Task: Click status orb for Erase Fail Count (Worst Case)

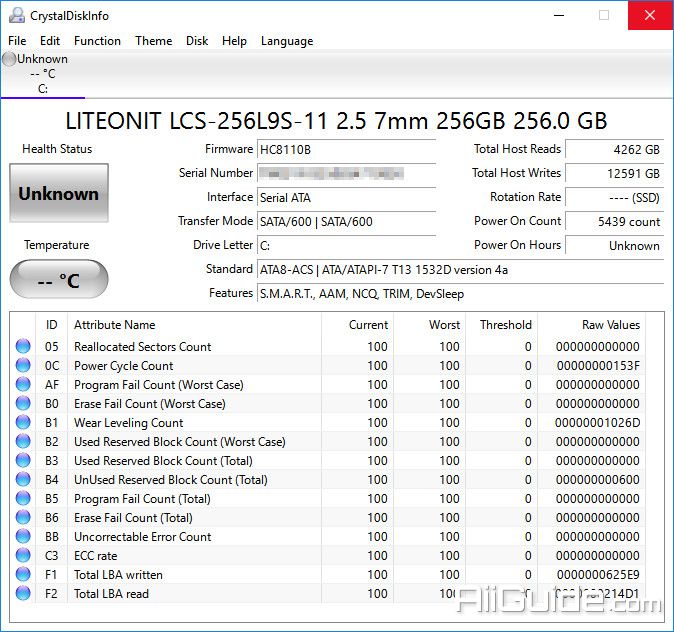Action: click(23, 403)
